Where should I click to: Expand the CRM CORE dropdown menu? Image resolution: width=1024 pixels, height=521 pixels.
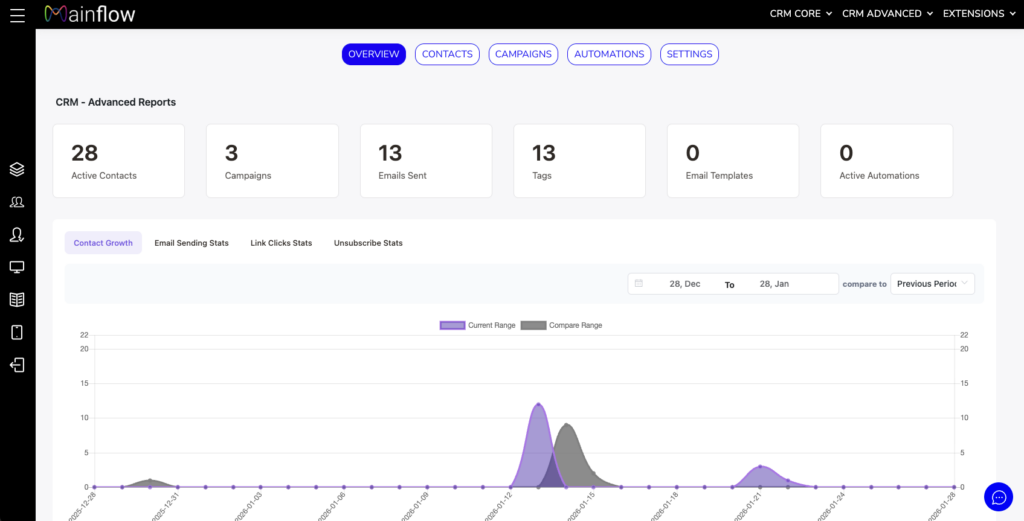pos(801,14)
